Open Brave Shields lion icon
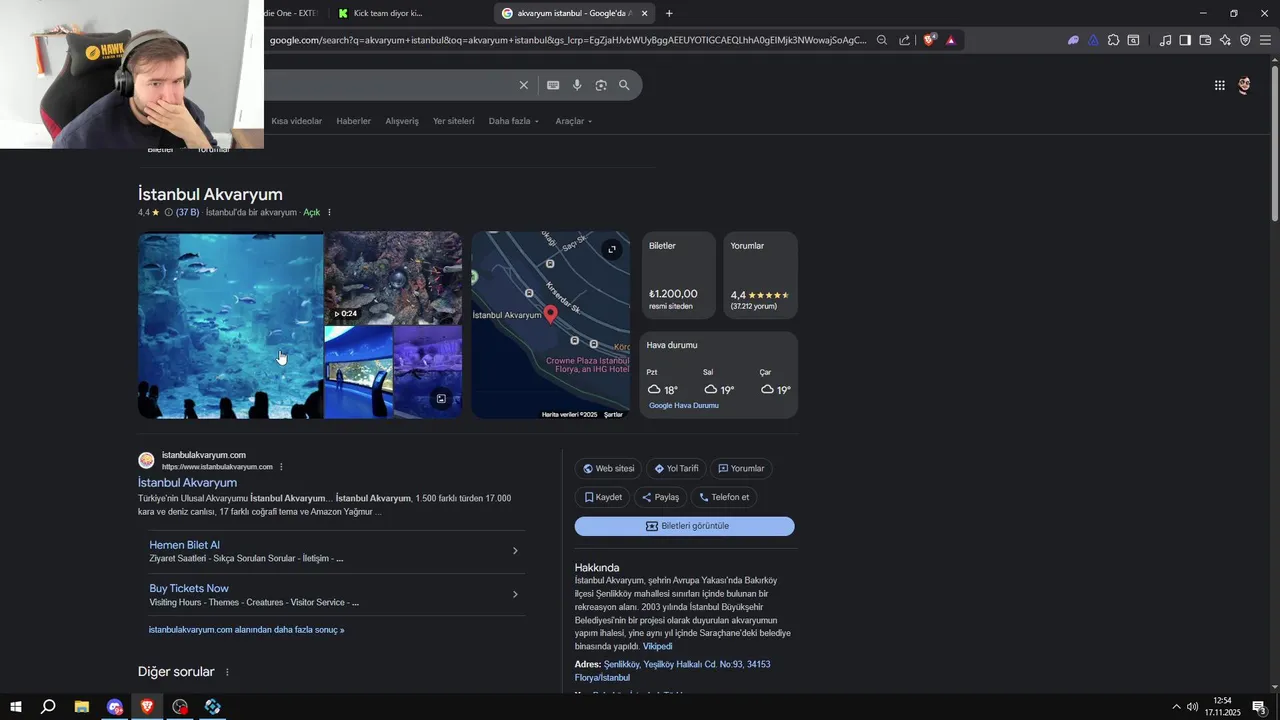This screenshot has height=720, width=1280. click(x=929, y=40)
